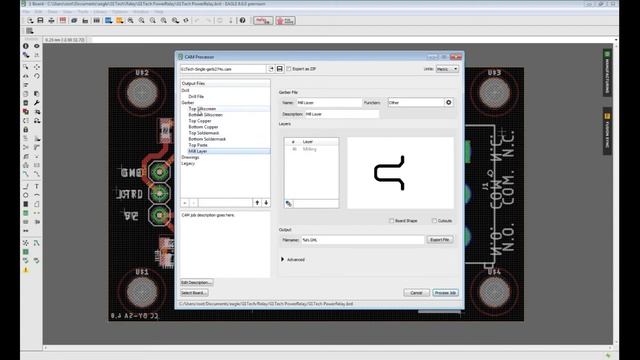Select the Circle drawing tool

[26, 195]
